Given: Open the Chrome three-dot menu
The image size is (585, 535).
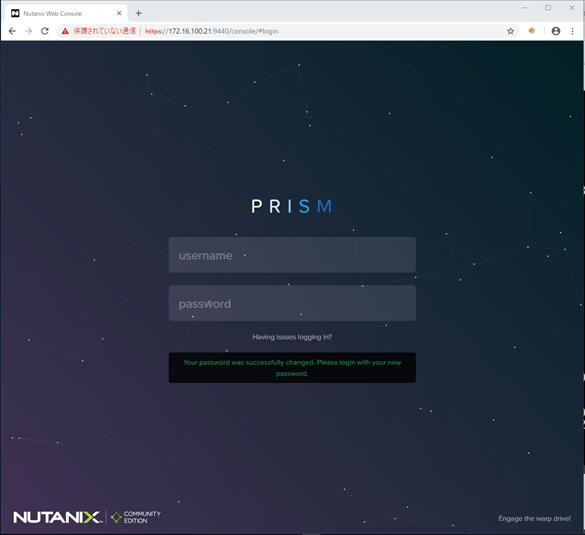Looking at the screenshot, I should (572, 31).
